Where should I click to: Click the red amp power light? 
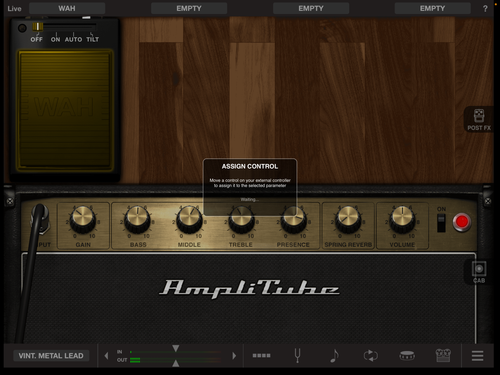click(462, 222)
